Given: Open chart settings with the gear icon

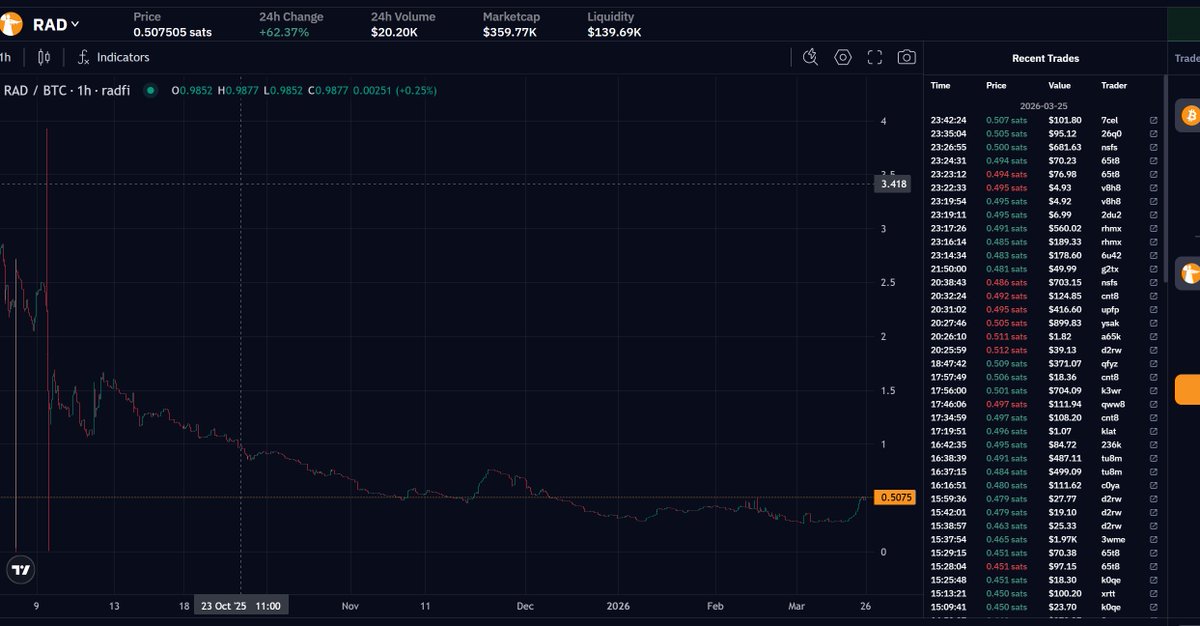Looking at the screenshot, I should pos(843,57).
